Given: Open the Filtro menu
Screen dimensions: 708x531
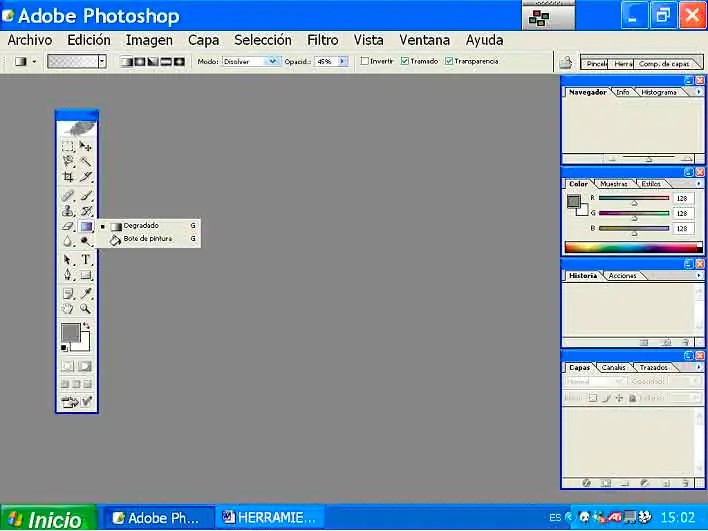Looking at the screenshot, I should pos(323,40).
